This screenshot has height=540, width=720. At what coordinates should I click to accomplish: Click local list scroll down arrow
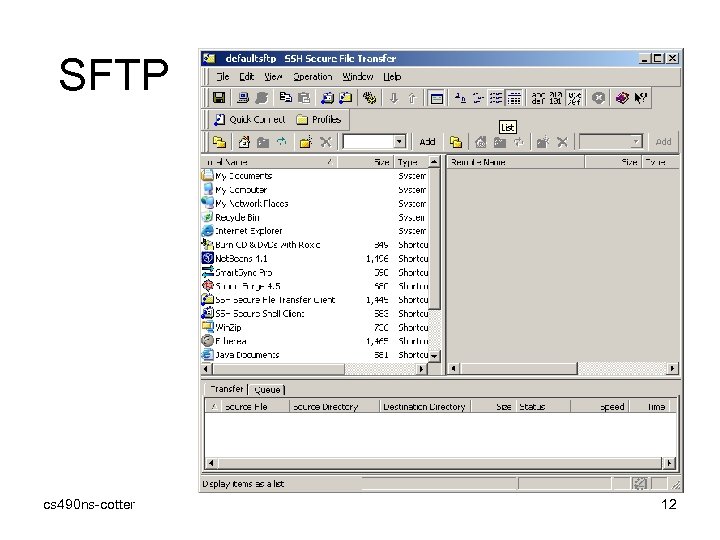tap(434, 356)
